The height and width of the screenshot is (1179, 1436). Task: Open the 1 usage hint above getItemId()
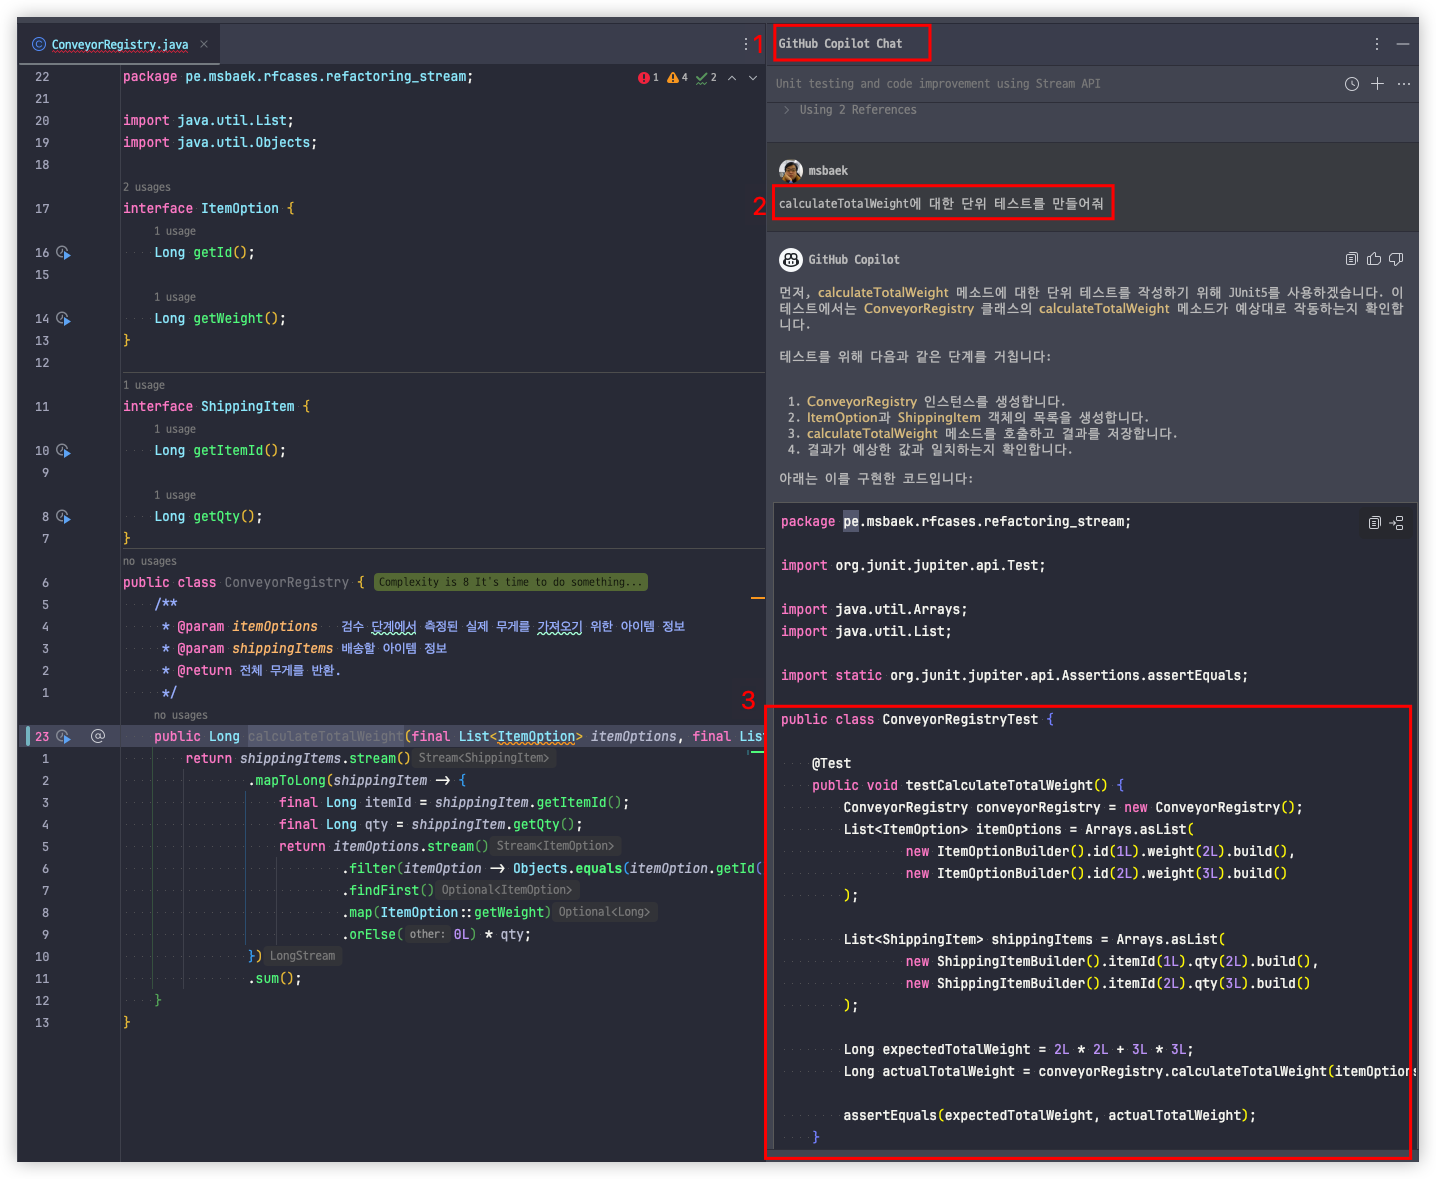pos(175,429)
